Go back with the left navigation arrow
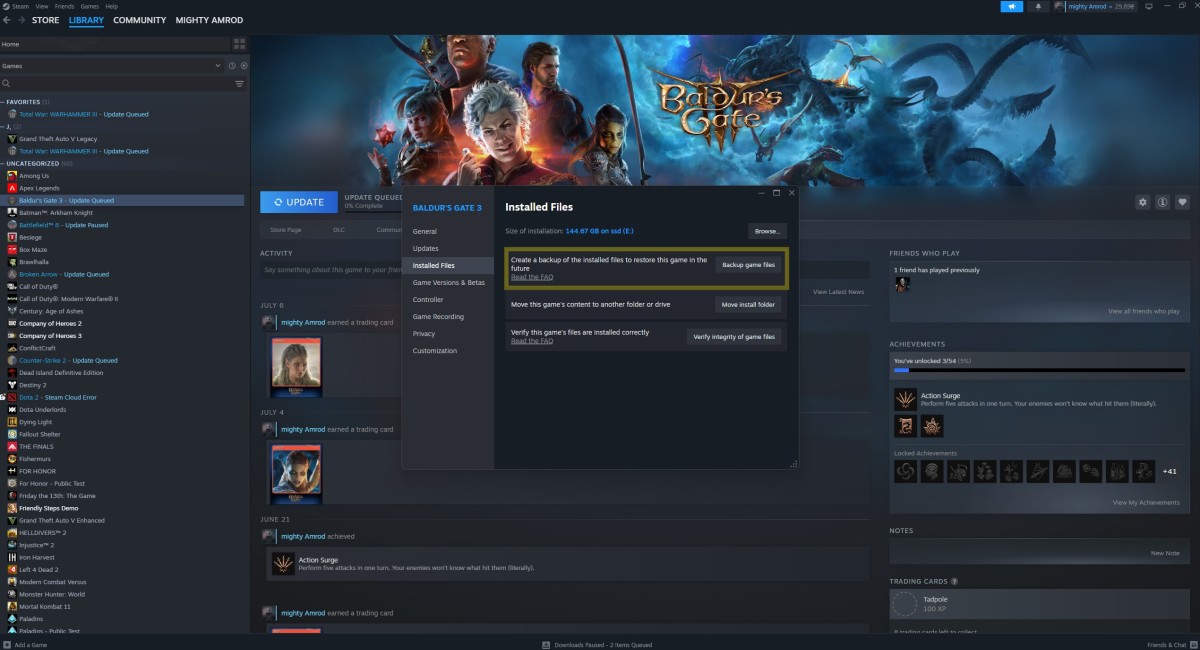Viewport: 1200px width, 650px height. click(8, 20)
